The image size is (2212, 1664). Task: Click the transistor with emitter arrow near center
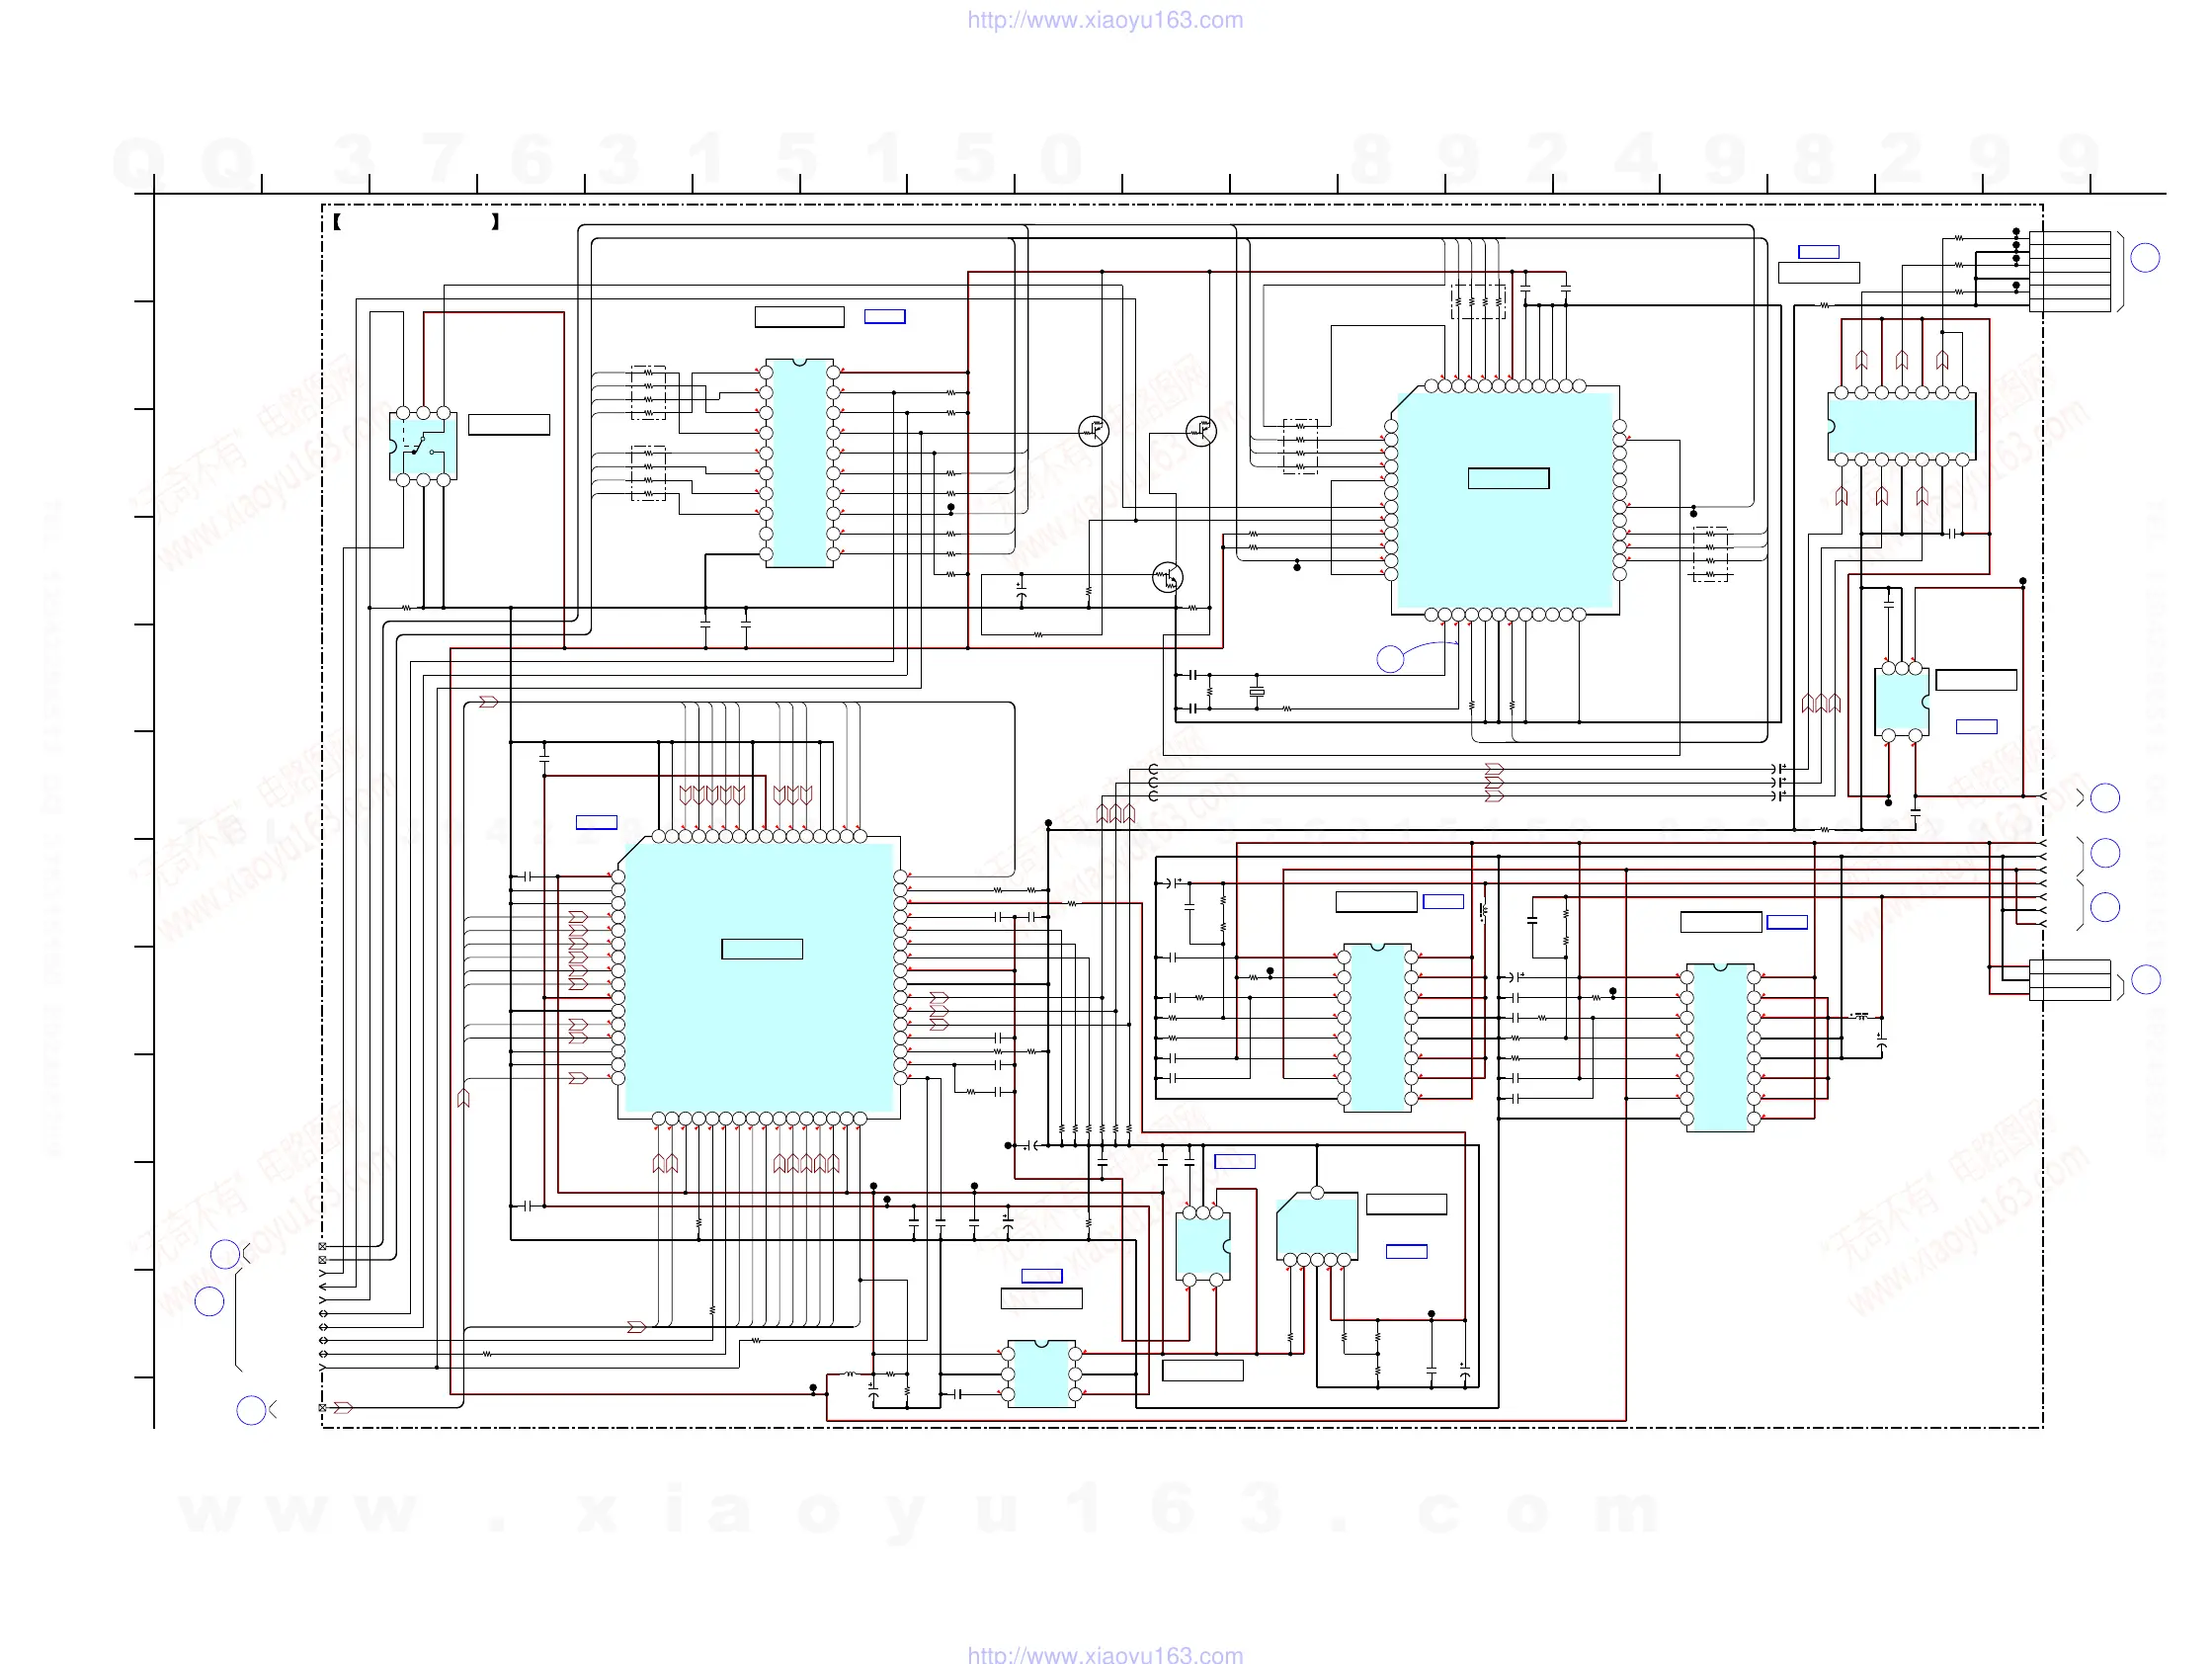pos(1167,577)
